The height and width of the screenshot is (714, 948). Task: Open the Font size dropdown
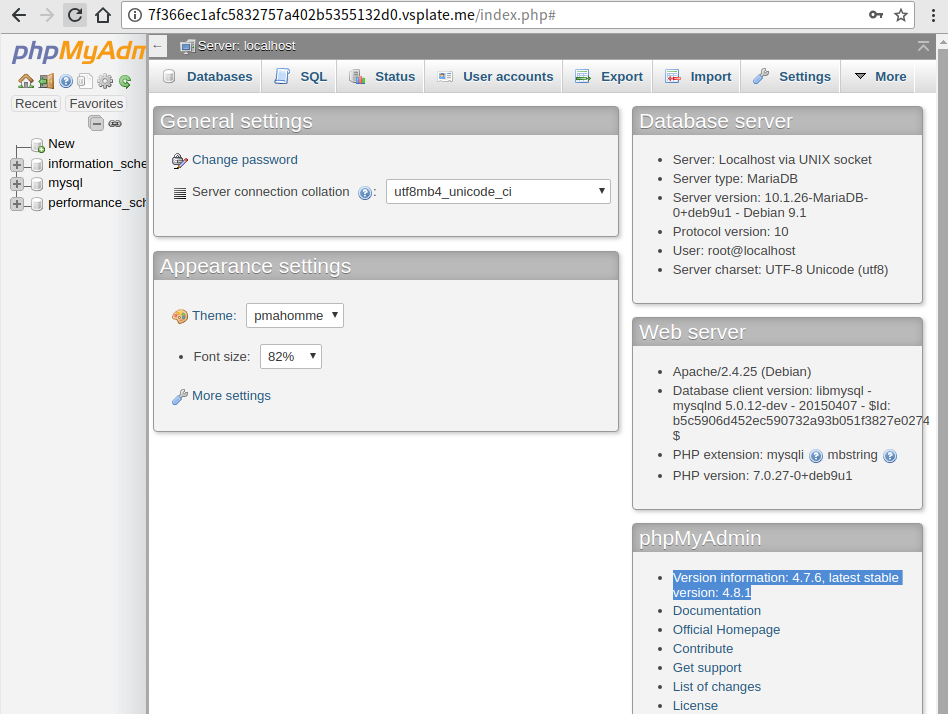(x=291, y=357)
